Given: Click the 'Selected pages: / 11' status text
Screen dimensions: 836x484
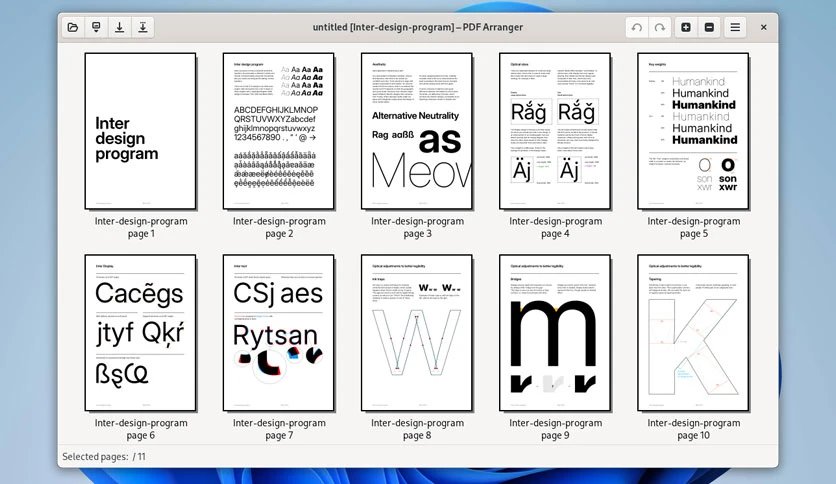Looking at the screenshot, I should tap(104, 457).
